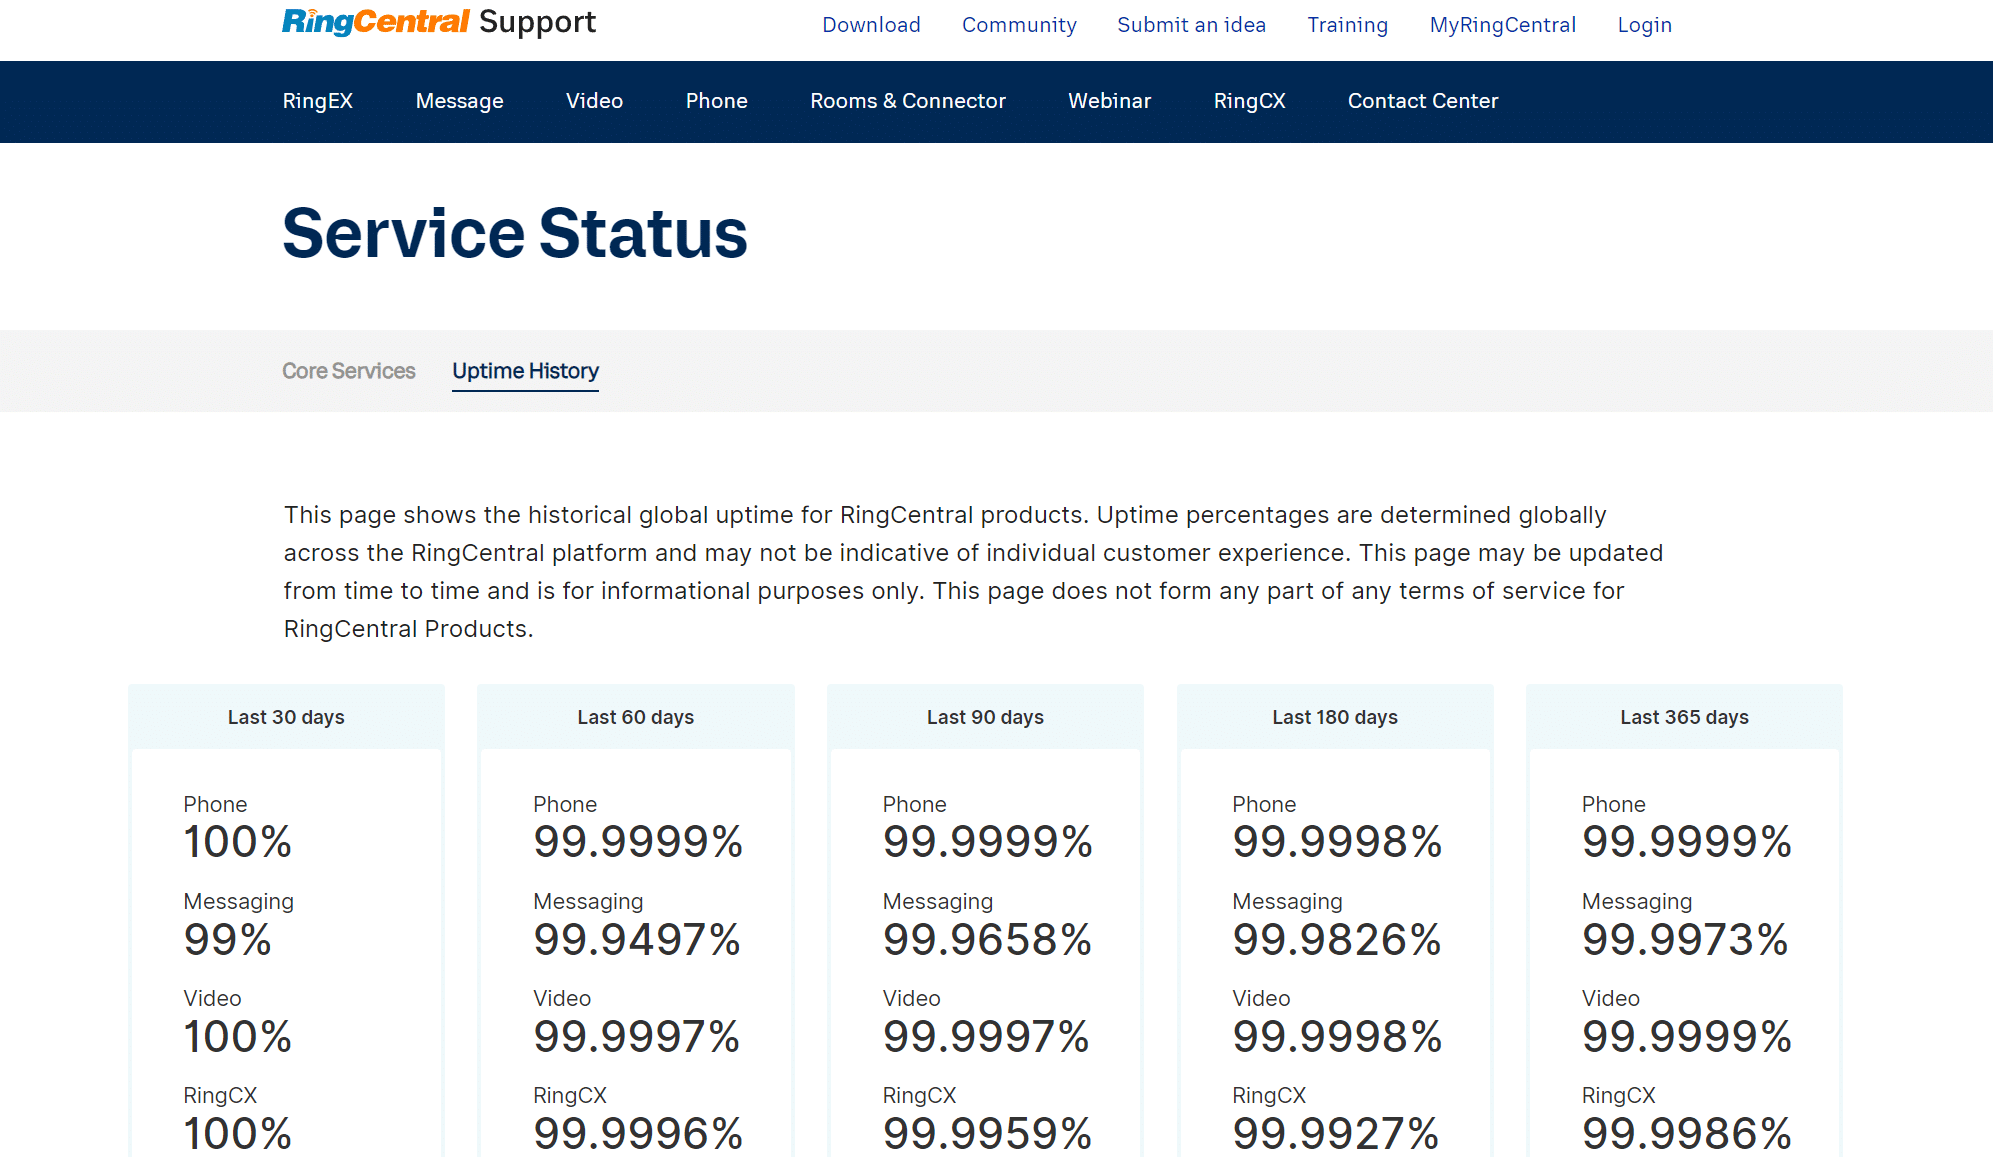Go to the Community page

[1019, 25]
